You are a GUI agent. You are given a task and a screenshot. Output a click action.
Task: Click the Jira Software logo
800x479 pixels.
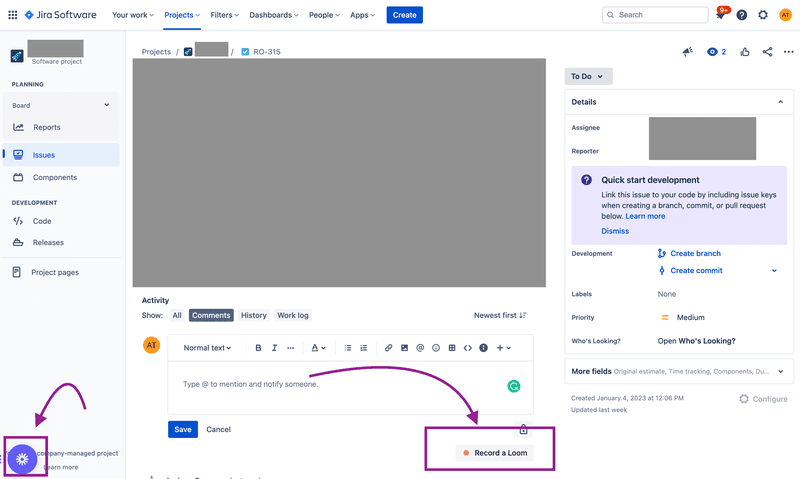(x=61, y=15)
